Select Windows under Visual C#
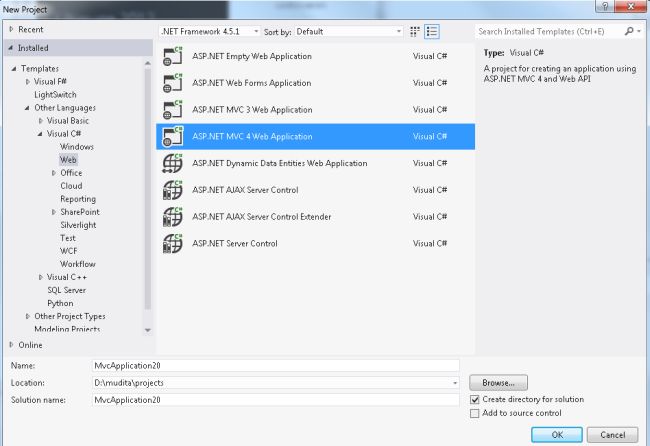Image resolution: width=650 pixels, height=446 pixels. [x=77, y=147]
